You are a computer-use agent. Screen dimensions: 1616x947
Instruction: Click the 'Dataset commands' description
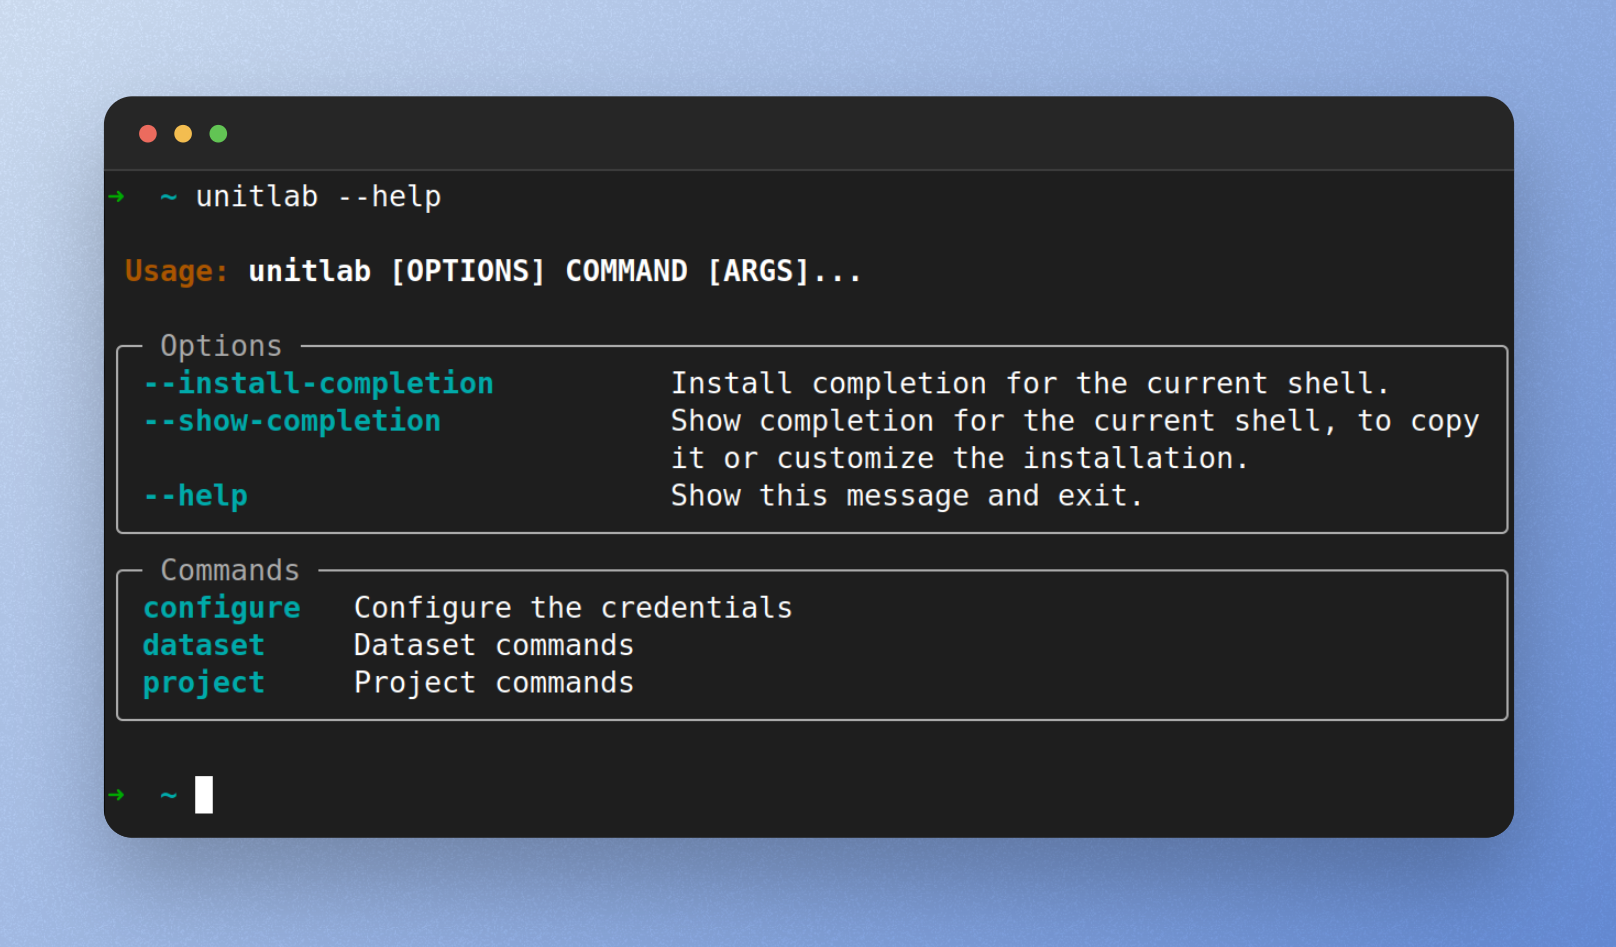494,646
